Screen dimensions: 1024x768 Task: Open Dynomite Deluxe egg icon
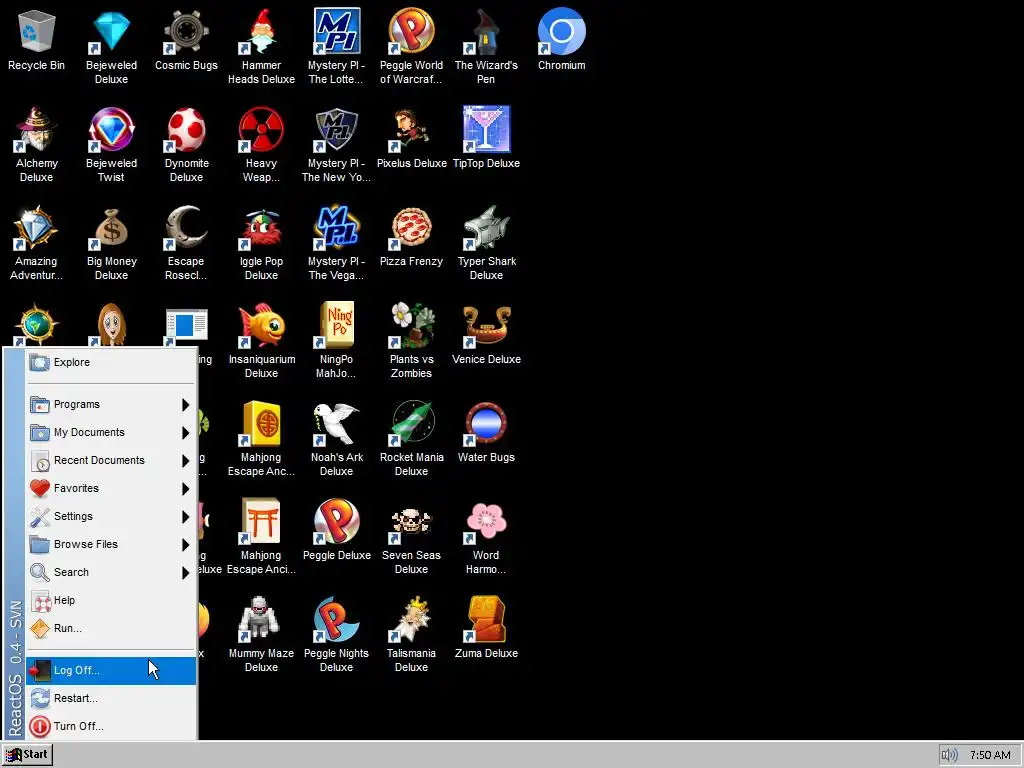click(186, 129)
